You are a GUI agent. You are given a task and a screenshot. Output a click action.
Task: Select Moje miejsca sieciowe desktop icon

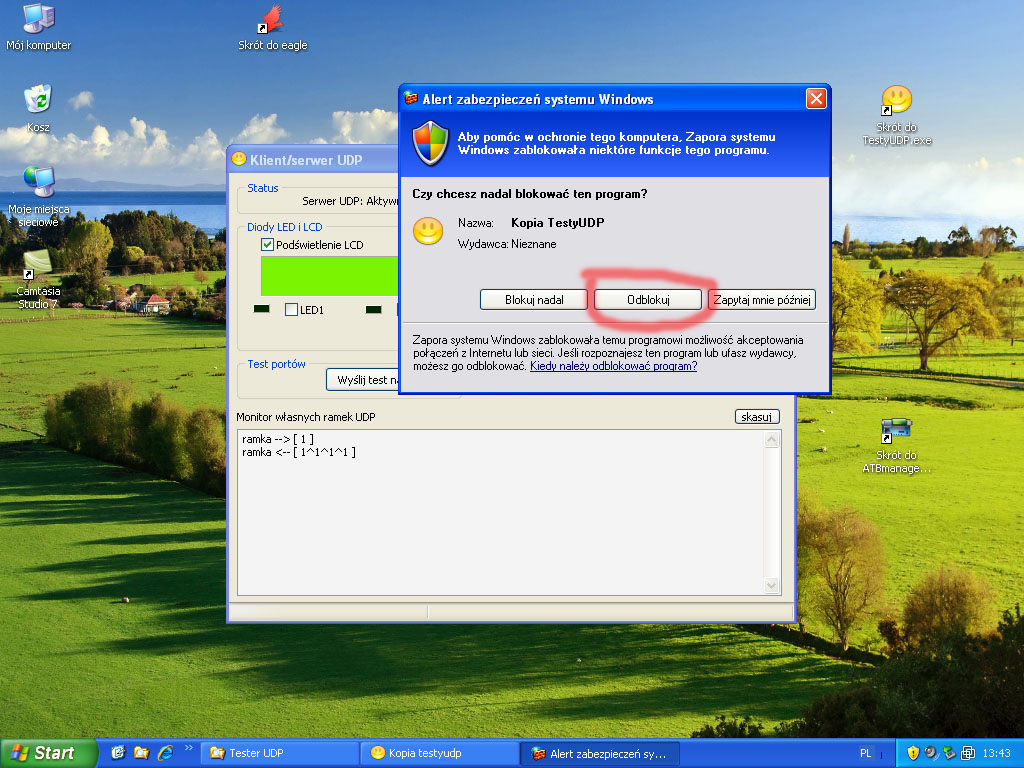point(38,196)
